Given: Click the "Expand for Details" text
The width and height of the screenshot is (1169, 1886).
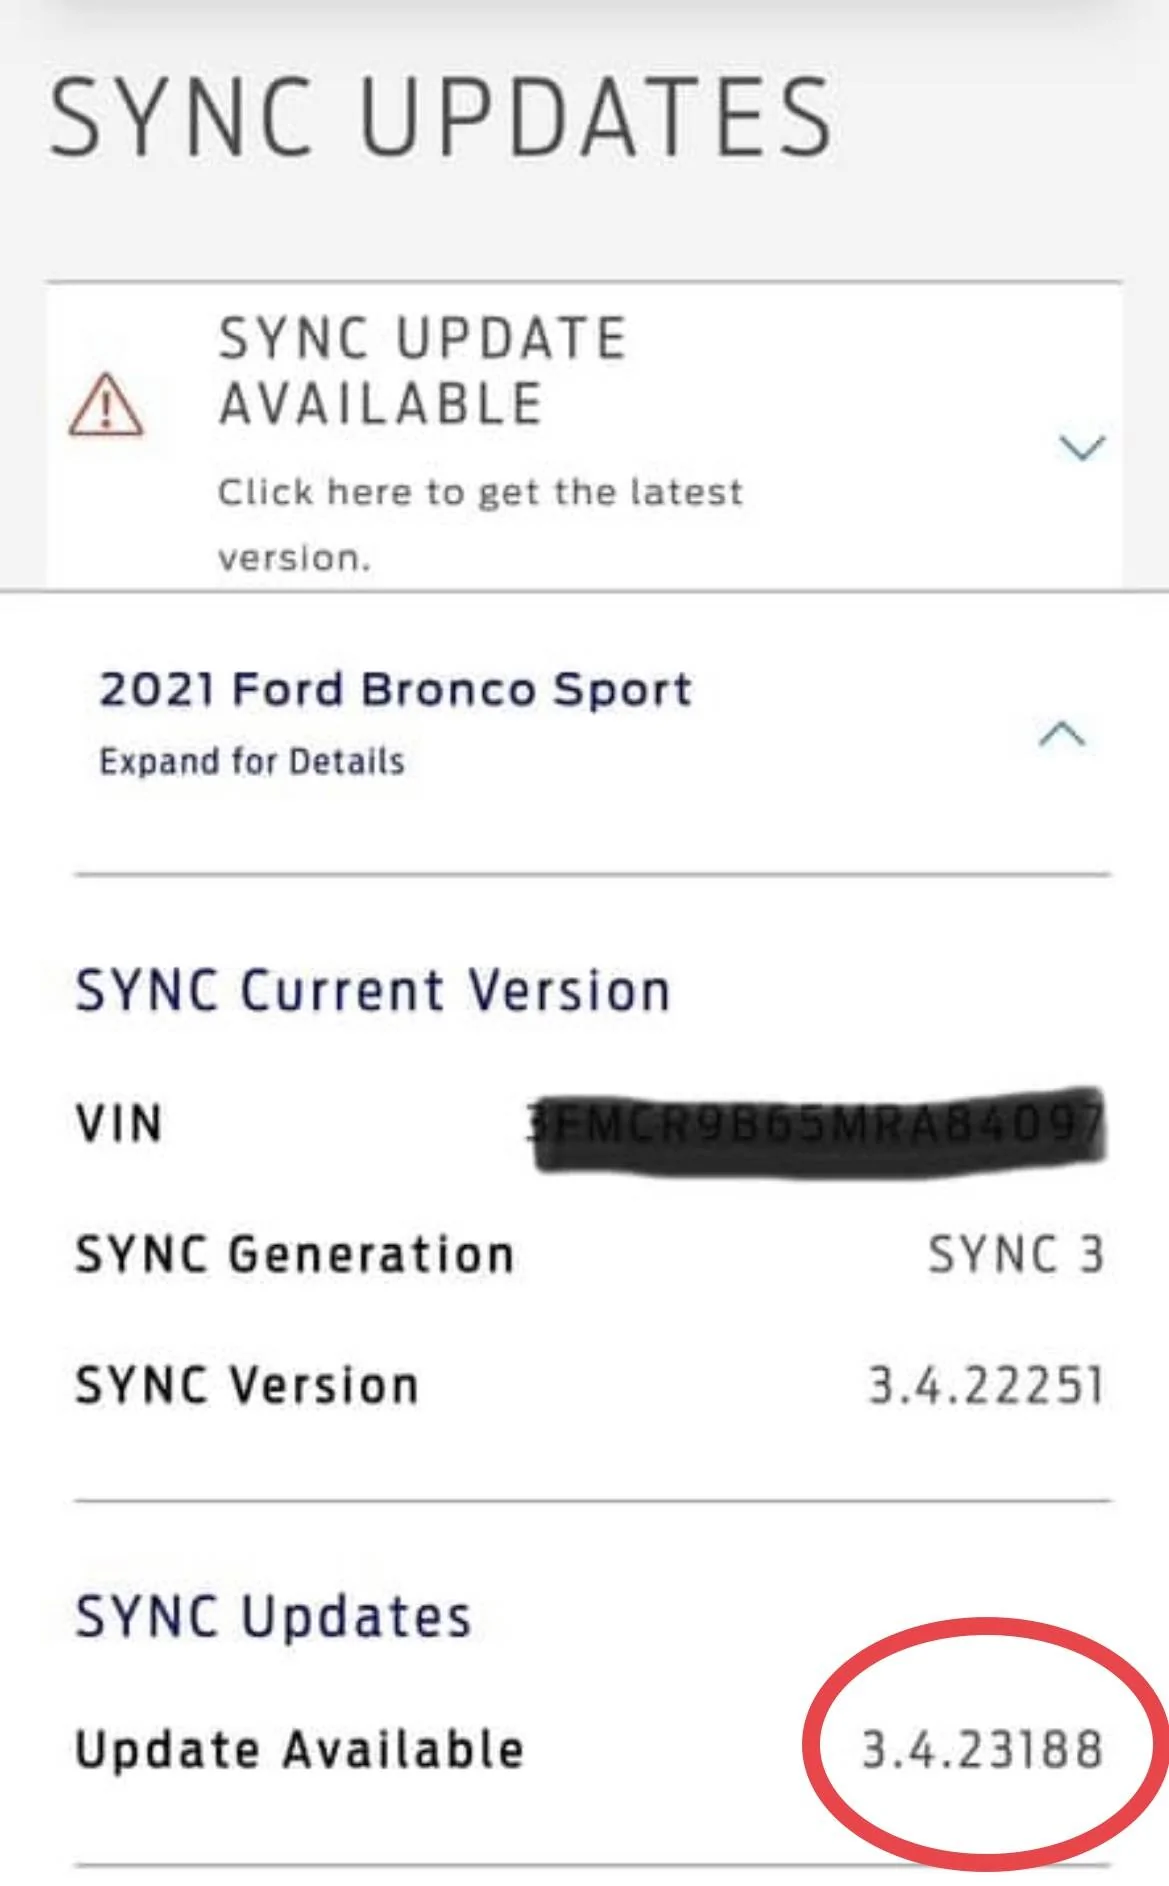Looking at the screenshot, I should [252, 762].
